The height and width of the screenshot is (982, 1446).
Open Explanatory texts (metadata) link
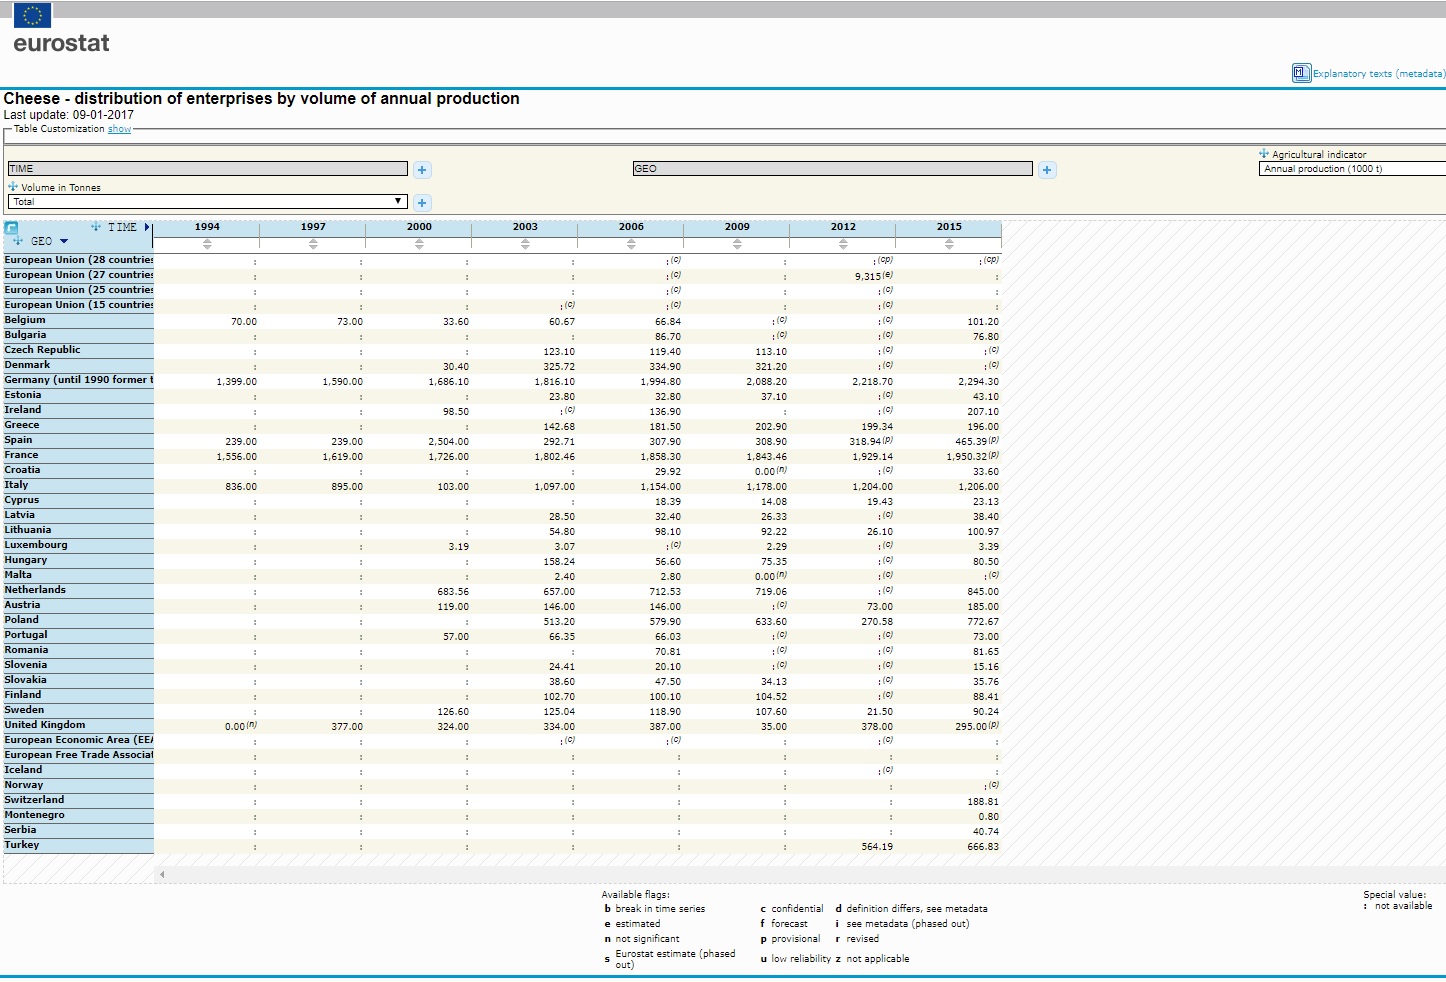1378,74
